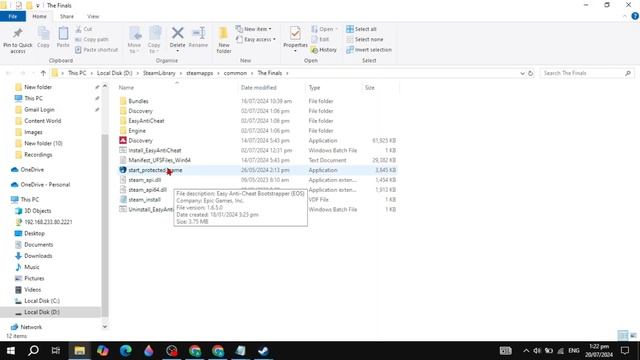Click Invert selection in ribbon
This screenshot has height=360, width=640.
tap(369, 49)
